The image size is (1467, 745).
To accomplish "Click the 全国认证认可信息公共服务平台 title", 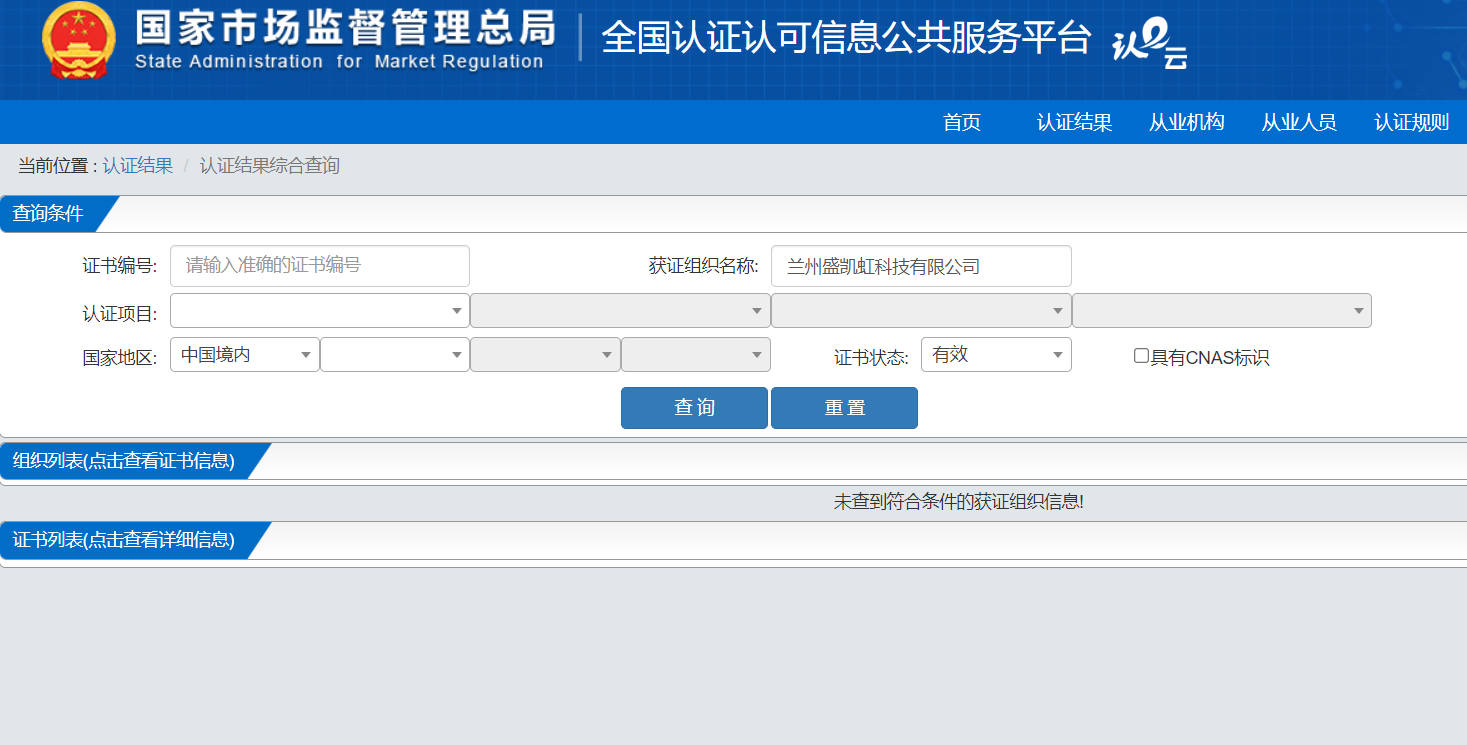I will pos(846,38).
